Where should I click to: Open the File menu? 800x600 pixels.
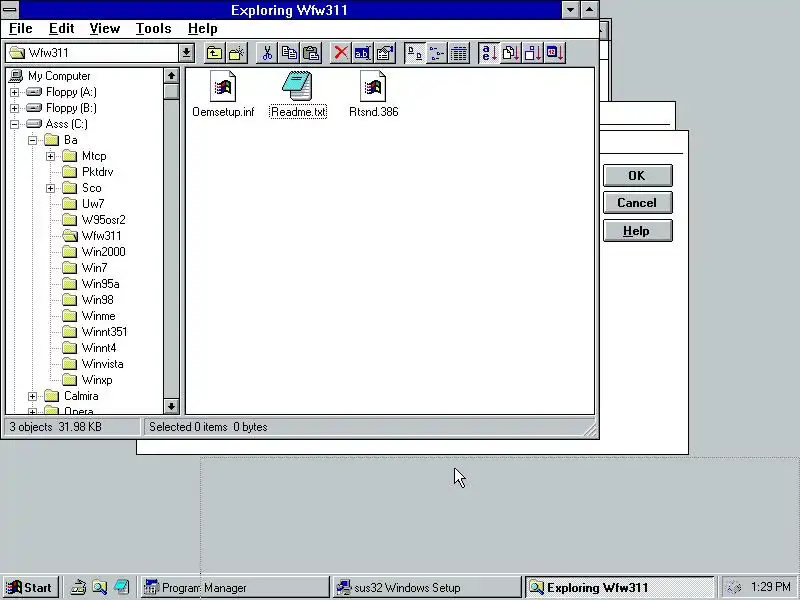coord(21,29)
